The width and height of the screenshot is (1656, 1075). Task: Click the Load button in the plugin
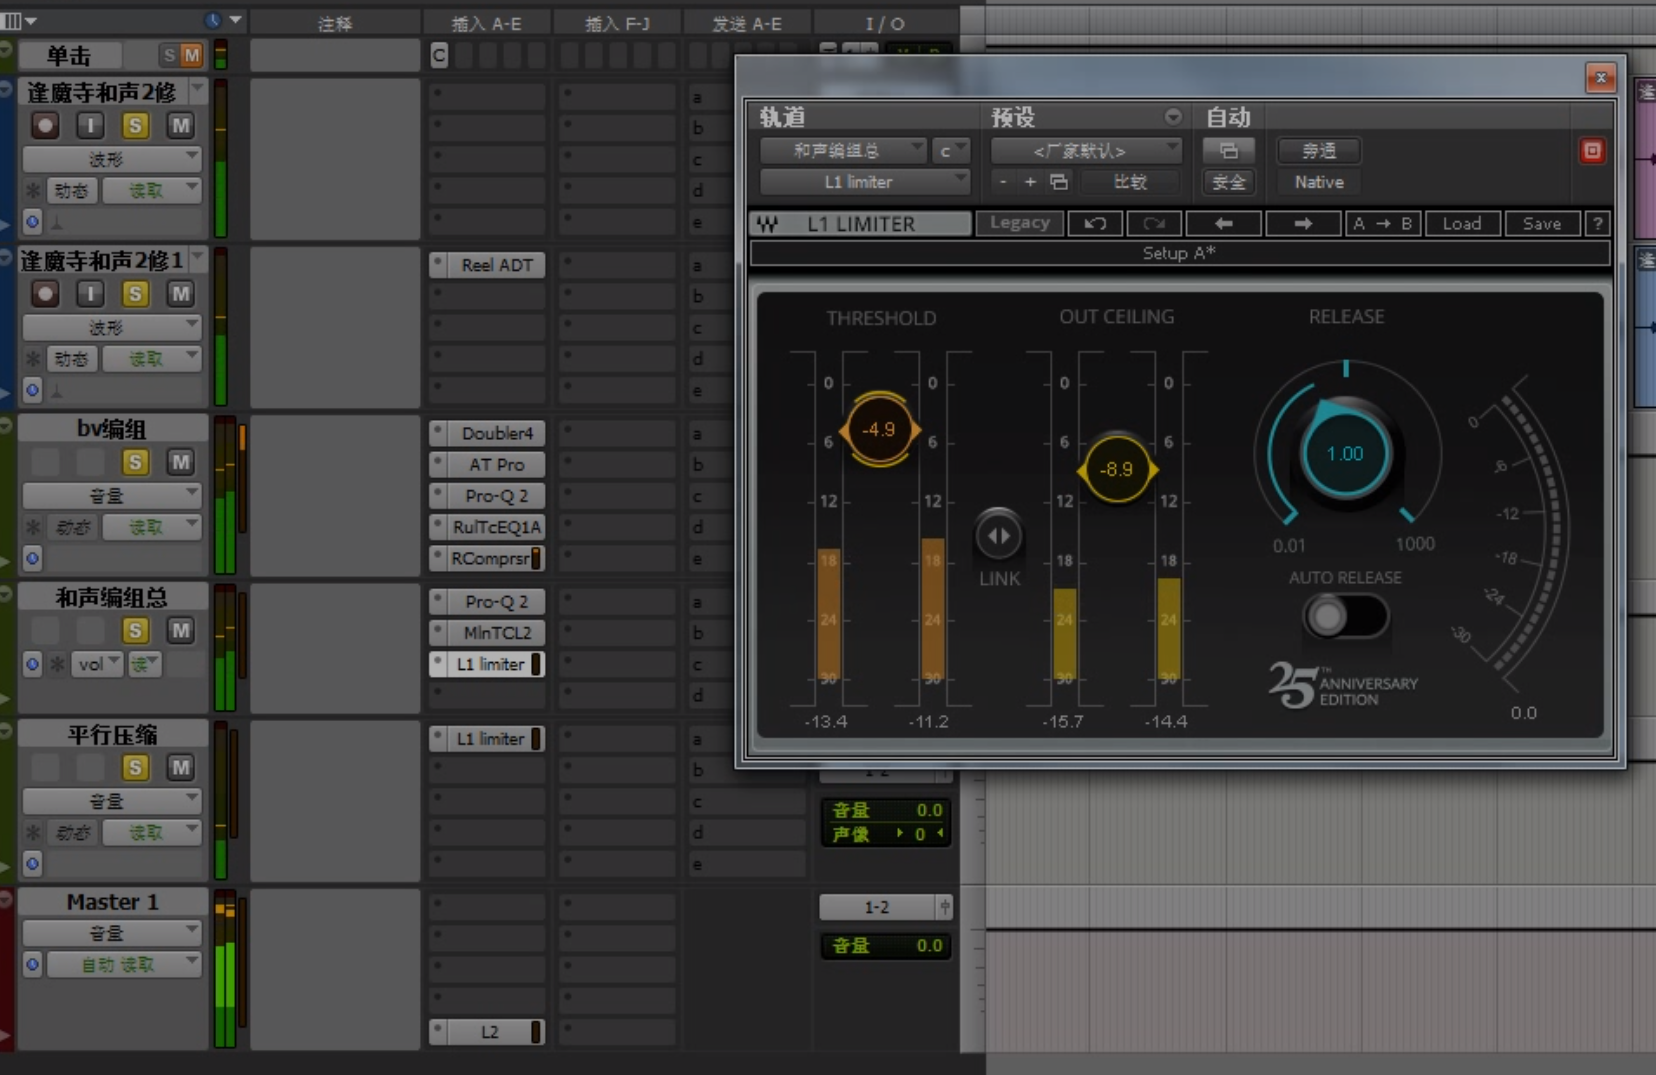pos(1462,223)
